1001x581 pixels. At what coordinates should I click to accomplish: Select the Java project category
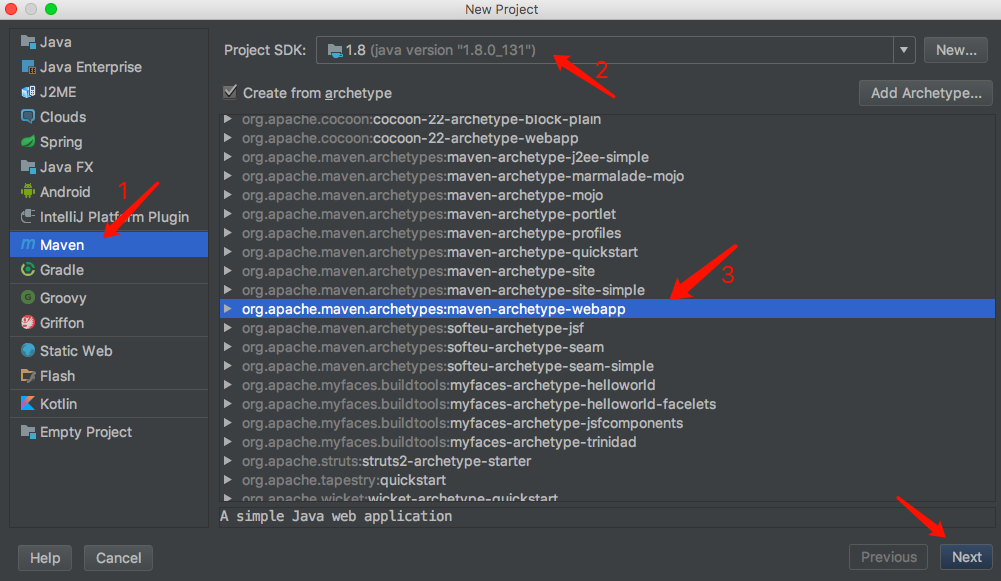pyautogui.click(x=109, y=42)
